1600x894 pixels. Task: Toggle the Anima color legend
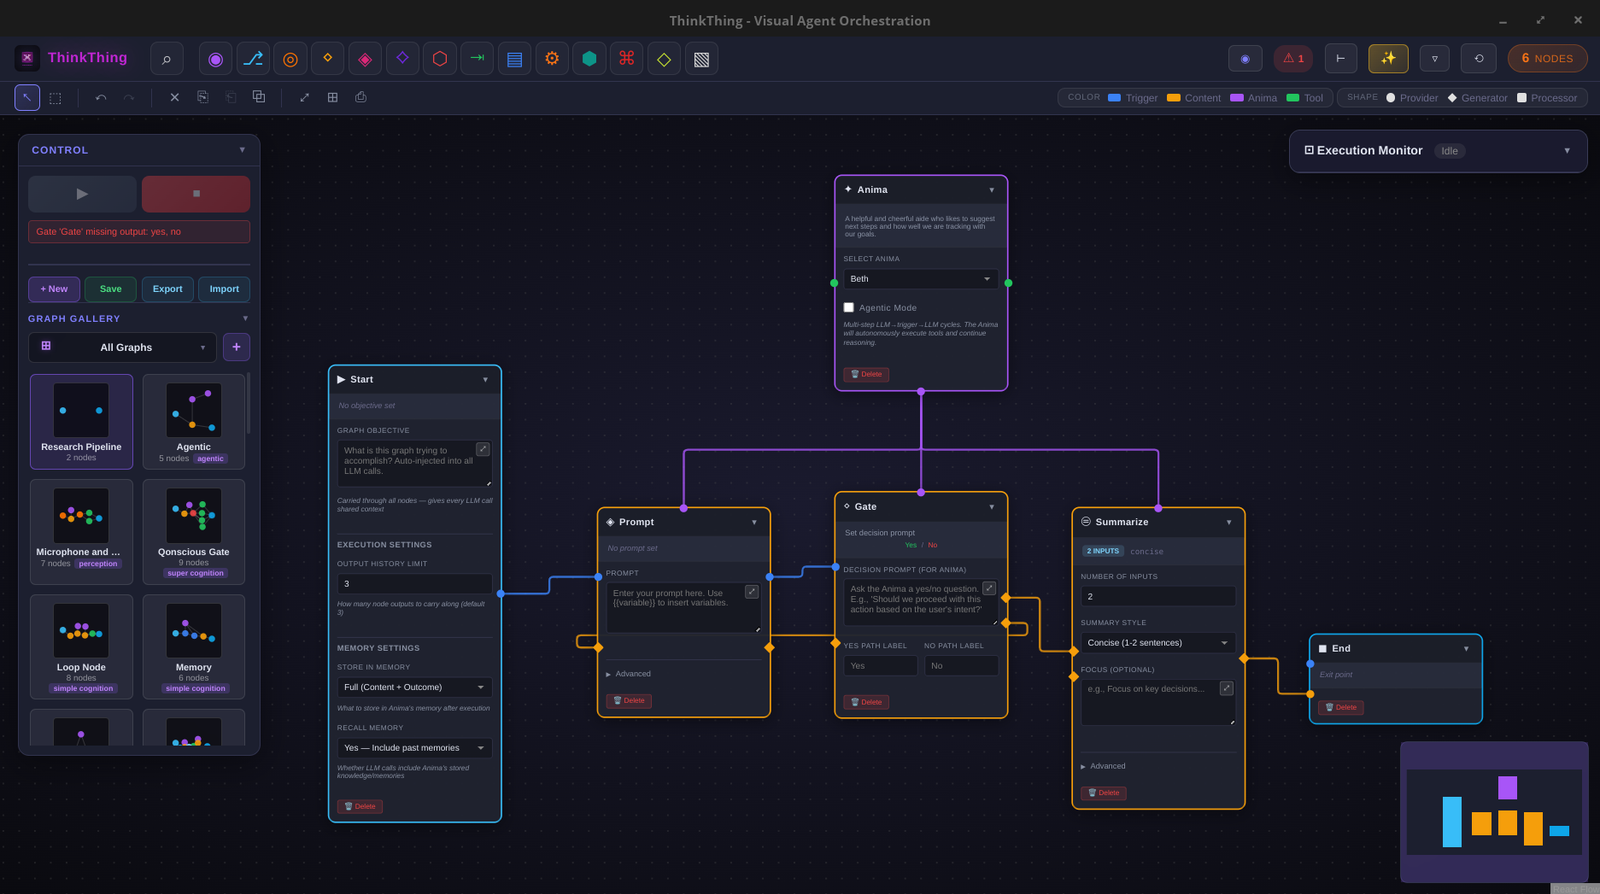1253,98
